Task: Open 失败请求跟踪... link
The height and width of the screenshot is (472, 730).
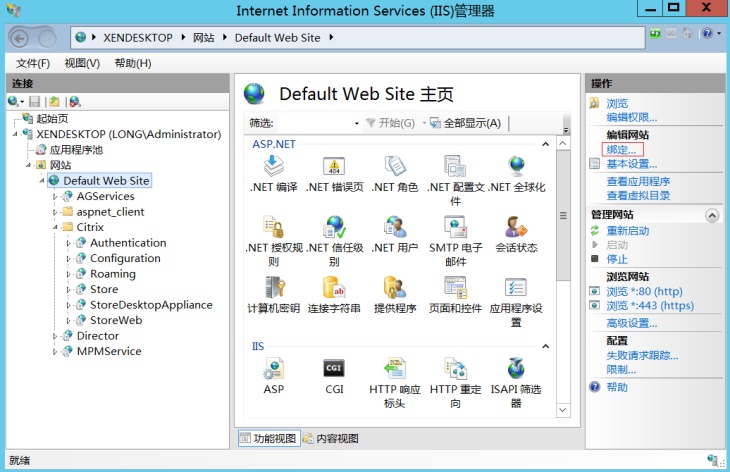Action: 642,356
